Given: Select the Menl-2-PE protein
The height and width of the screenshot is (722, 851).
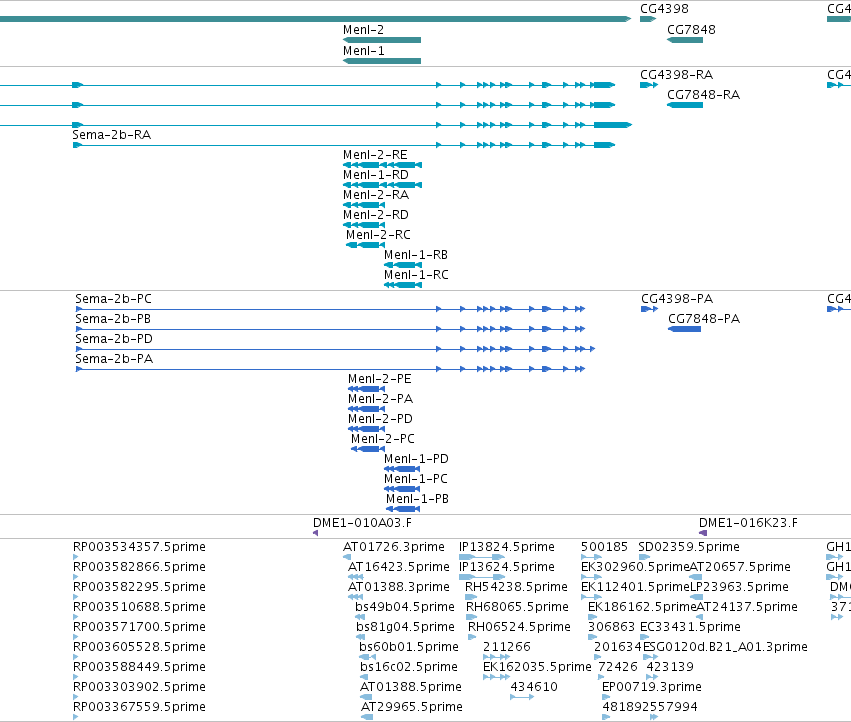Looking at the screenshot, I should click(366, 389).
